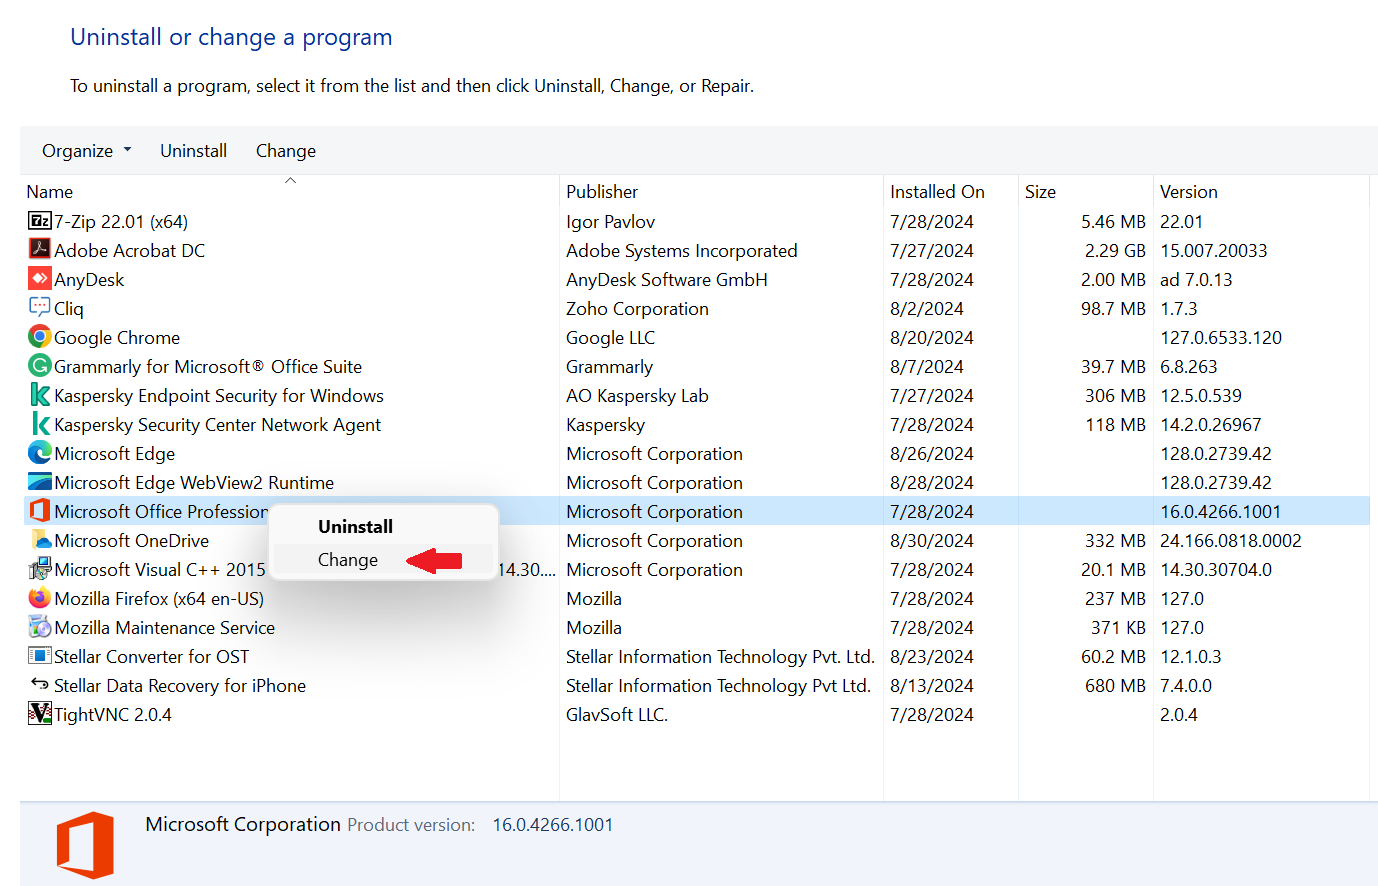
Task: Sort the list by Size column
Action: [x=1040, y=191]
